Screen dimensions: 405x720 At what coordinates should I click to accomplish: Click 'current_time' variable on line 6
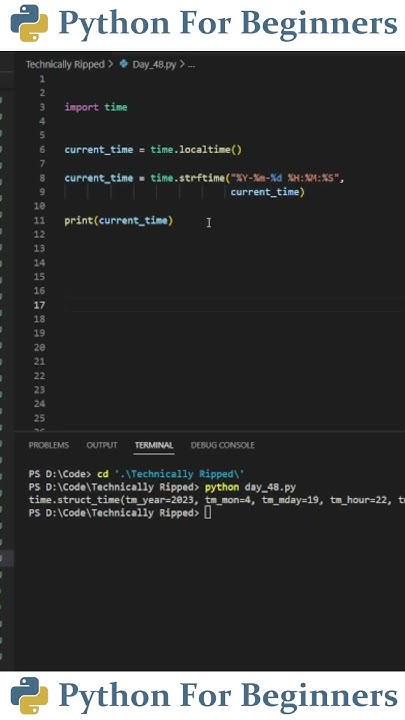(x=99, y=150)
